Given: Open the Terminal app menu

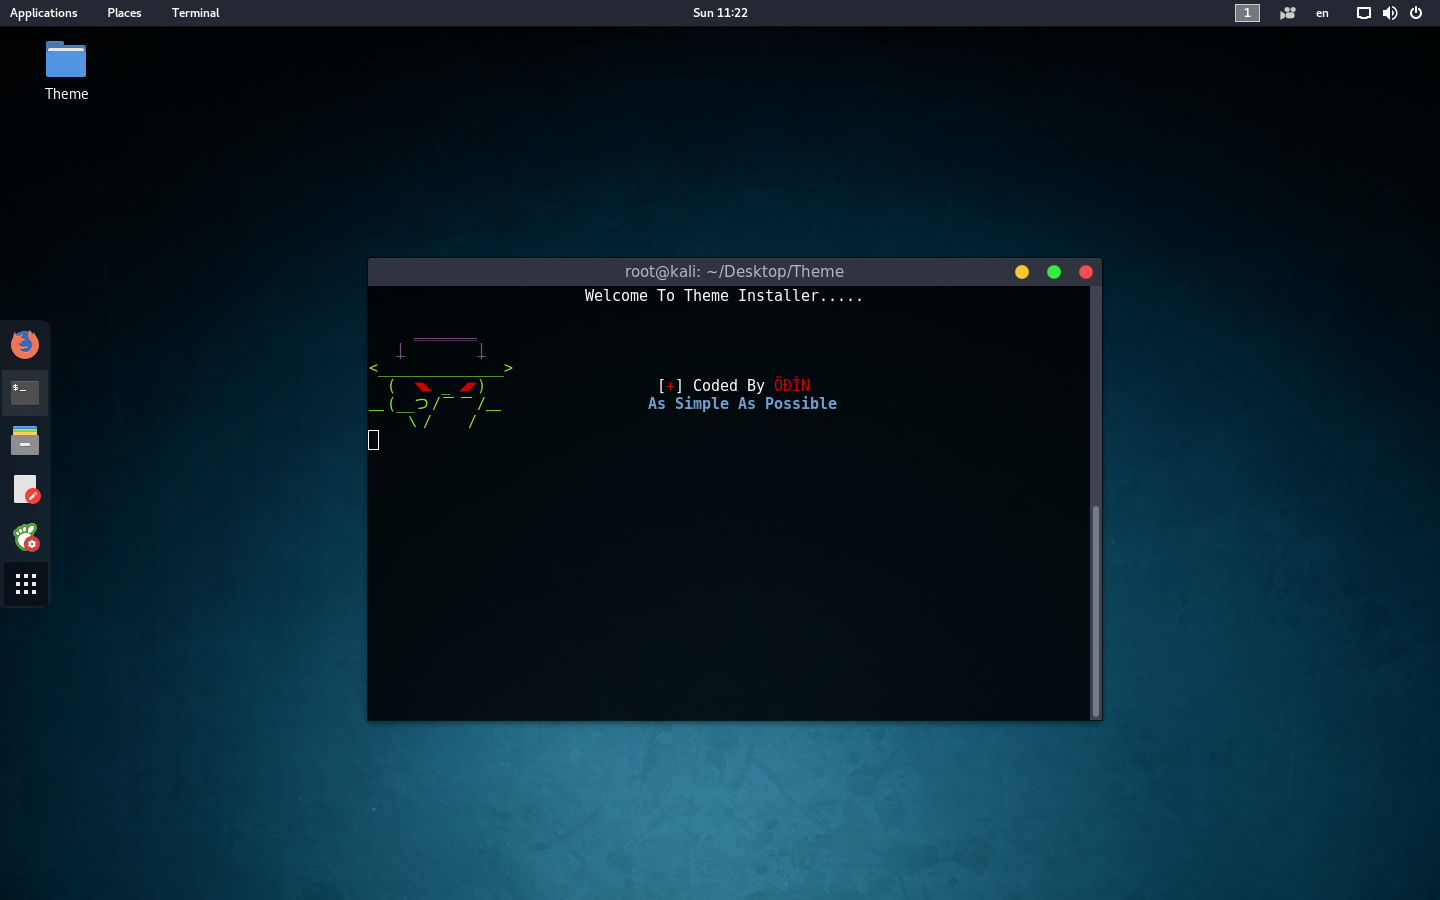Looking at the screenshot, I should [195, 13].
